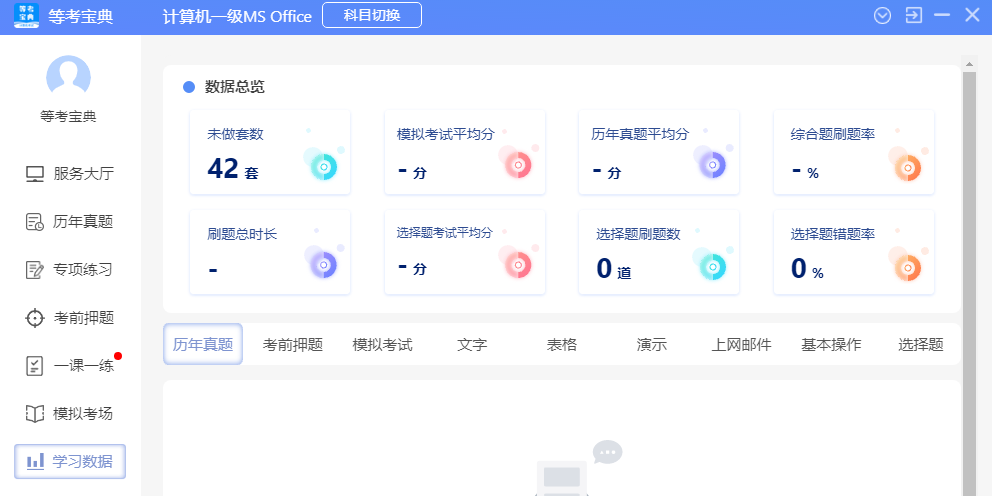Click the 选择题错题率 data card
This screenshot has height=496, width=992.
tap(854, 252)
